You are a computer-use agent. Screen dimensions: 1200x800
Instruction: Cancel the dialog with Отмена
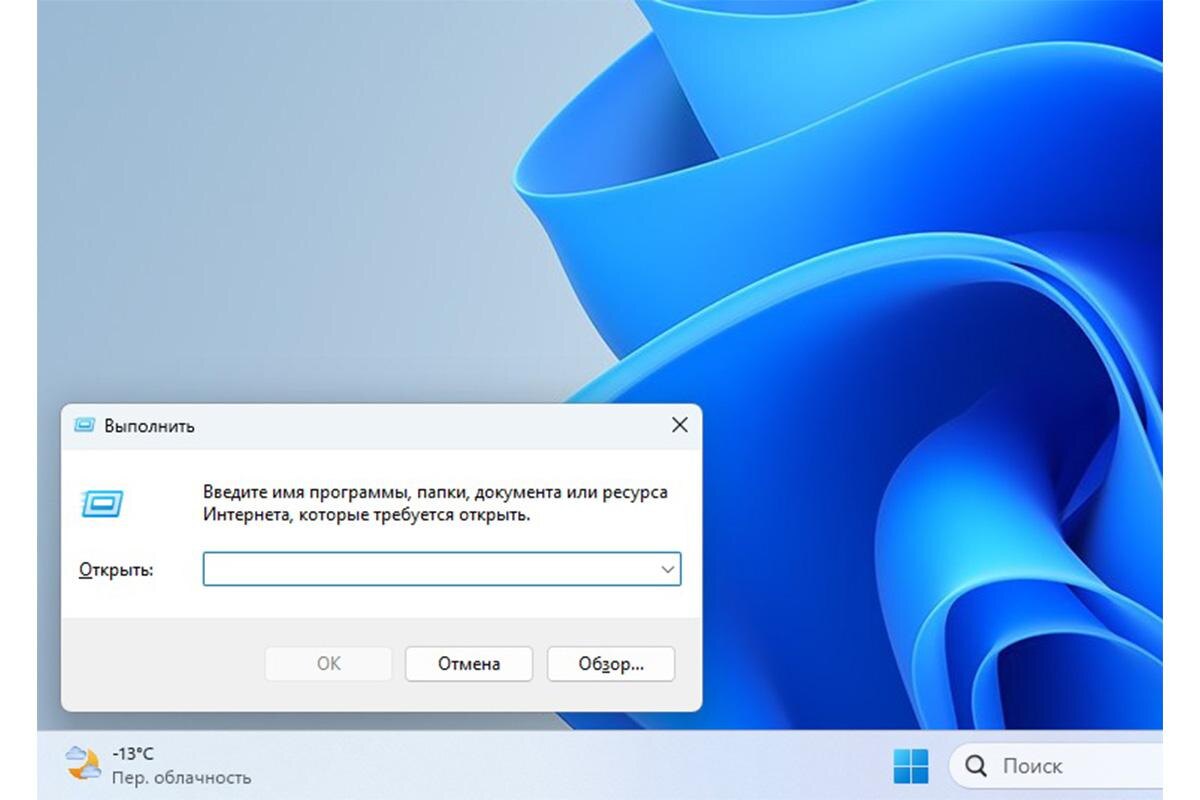(x=469, y=664)
